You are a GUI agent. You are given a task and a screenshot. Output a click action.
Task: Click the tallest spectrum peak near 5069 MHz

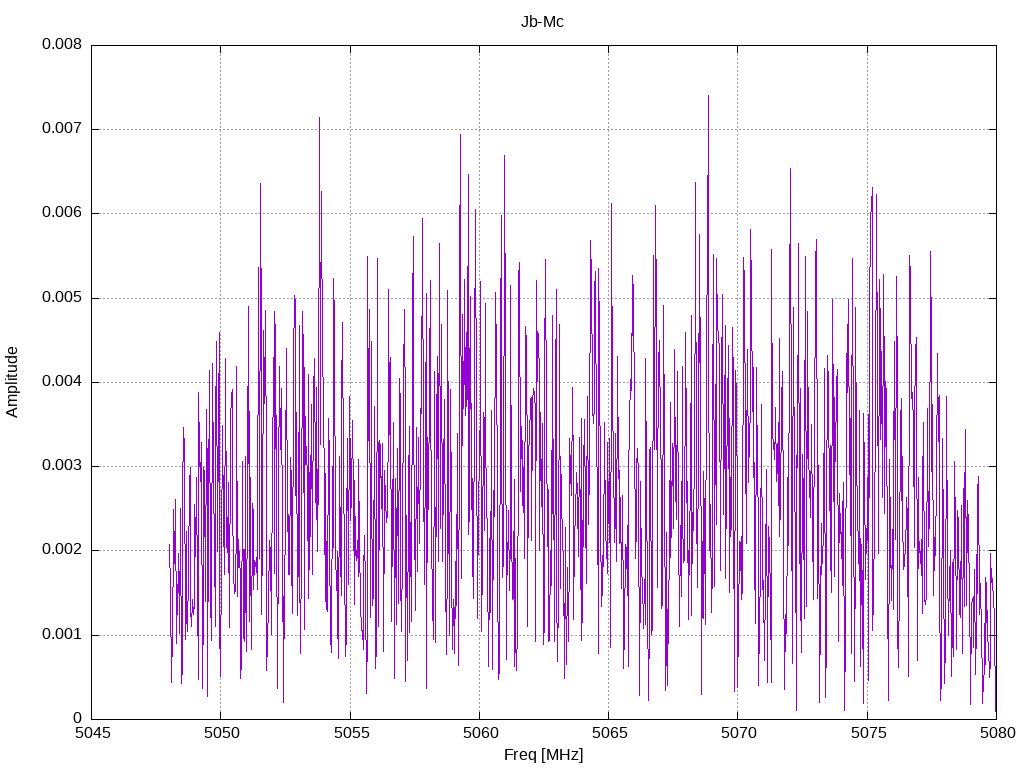708,97
